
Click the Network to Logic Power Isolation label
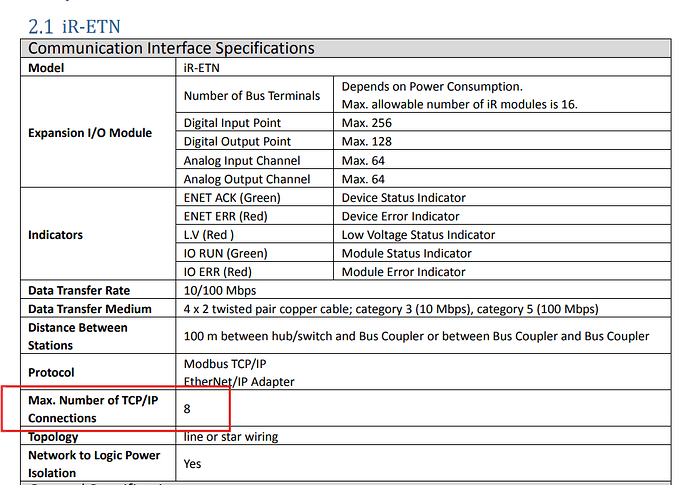[x=94, y=464]
